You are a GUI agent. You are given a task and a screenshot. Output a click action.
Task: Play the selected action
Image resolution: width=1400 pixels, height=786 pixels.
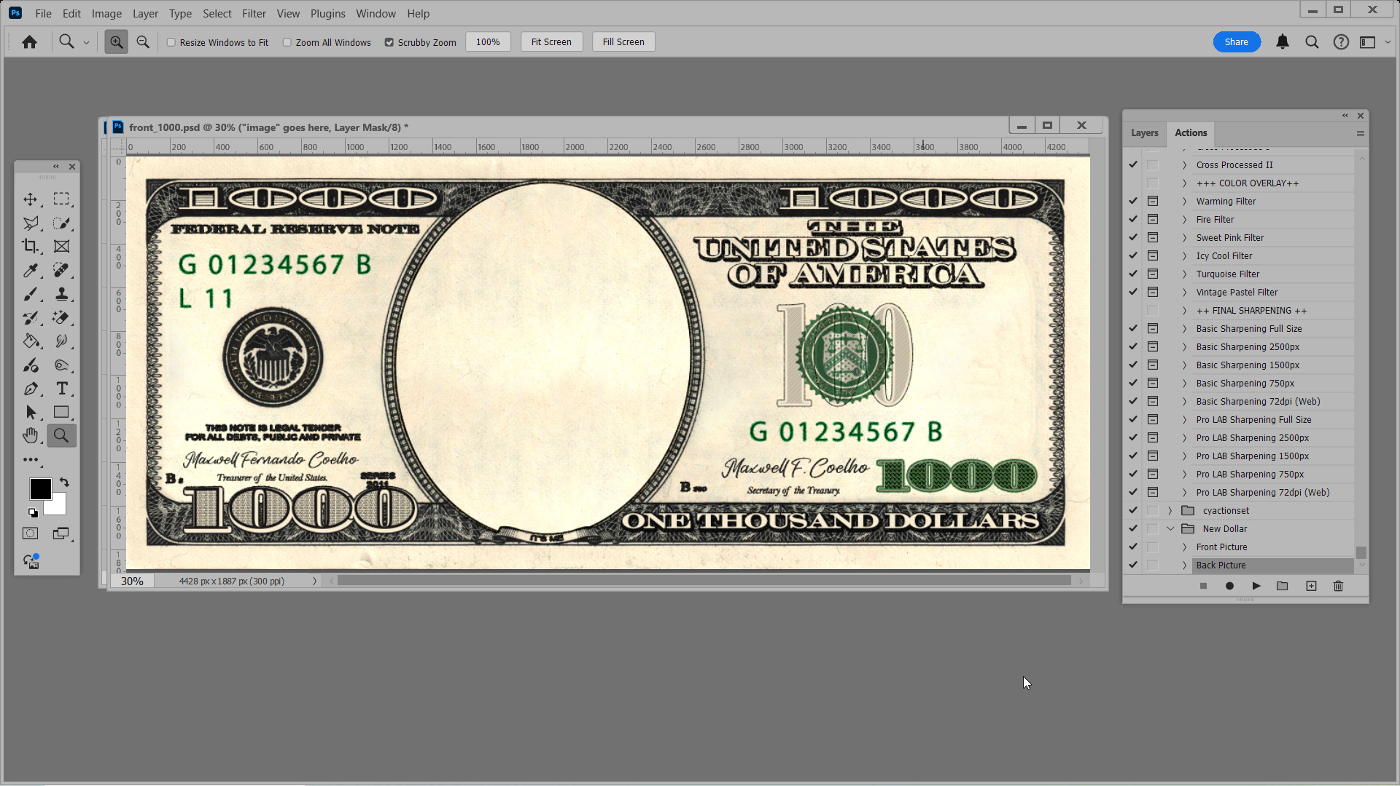1256,586
